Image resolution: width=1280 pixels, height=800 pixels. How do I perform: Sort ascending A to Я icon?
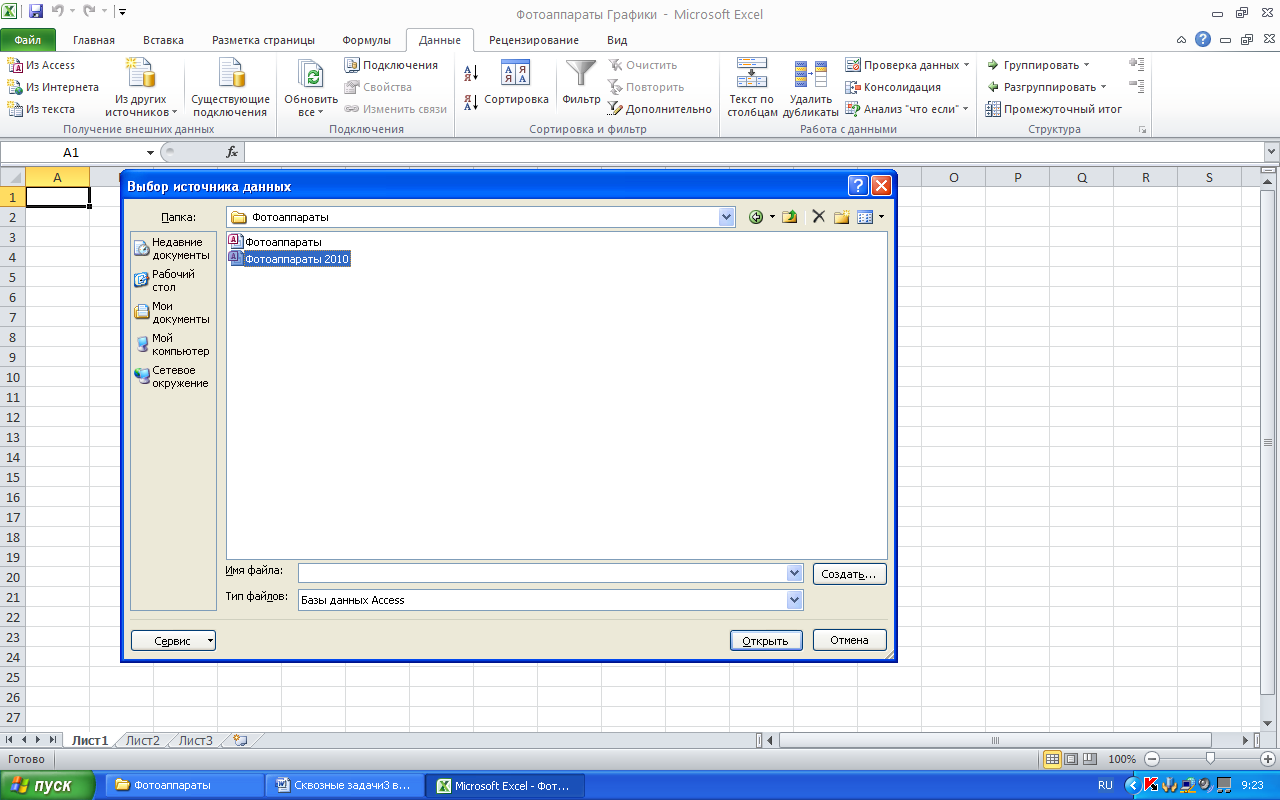472,73
